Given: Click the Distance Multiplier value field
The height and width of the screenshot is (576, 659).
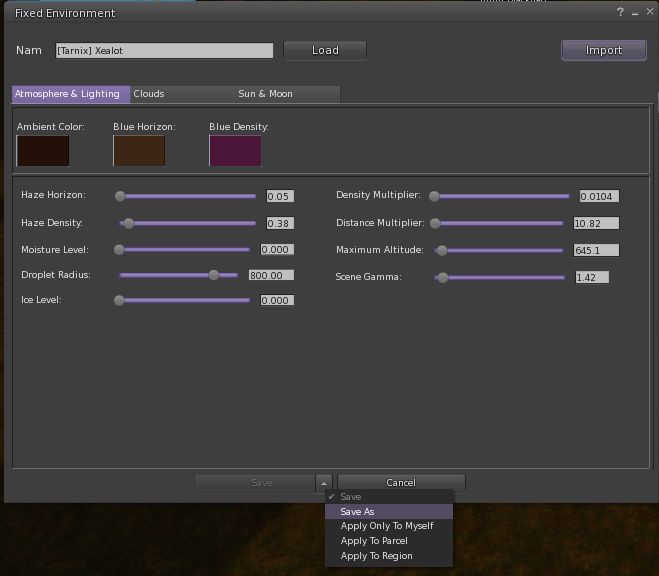Looking at the screenshot, I should click(596, 223).
